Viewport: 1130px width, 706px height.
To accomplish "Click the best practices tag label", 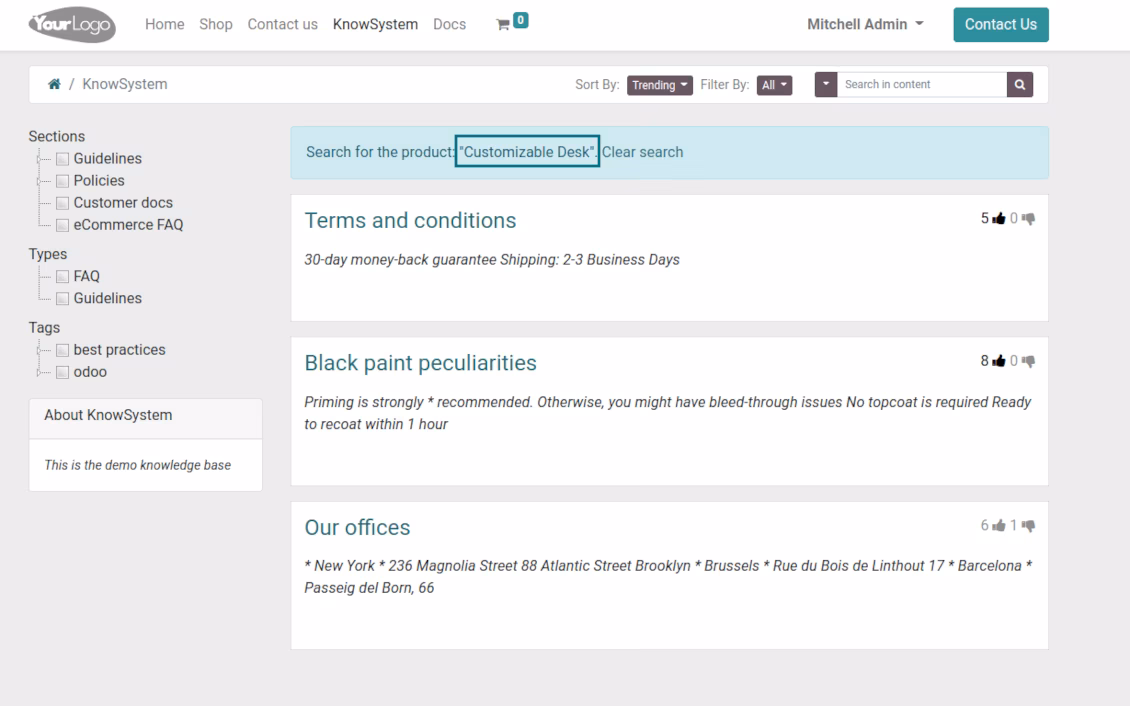I will tap(120, 350).
